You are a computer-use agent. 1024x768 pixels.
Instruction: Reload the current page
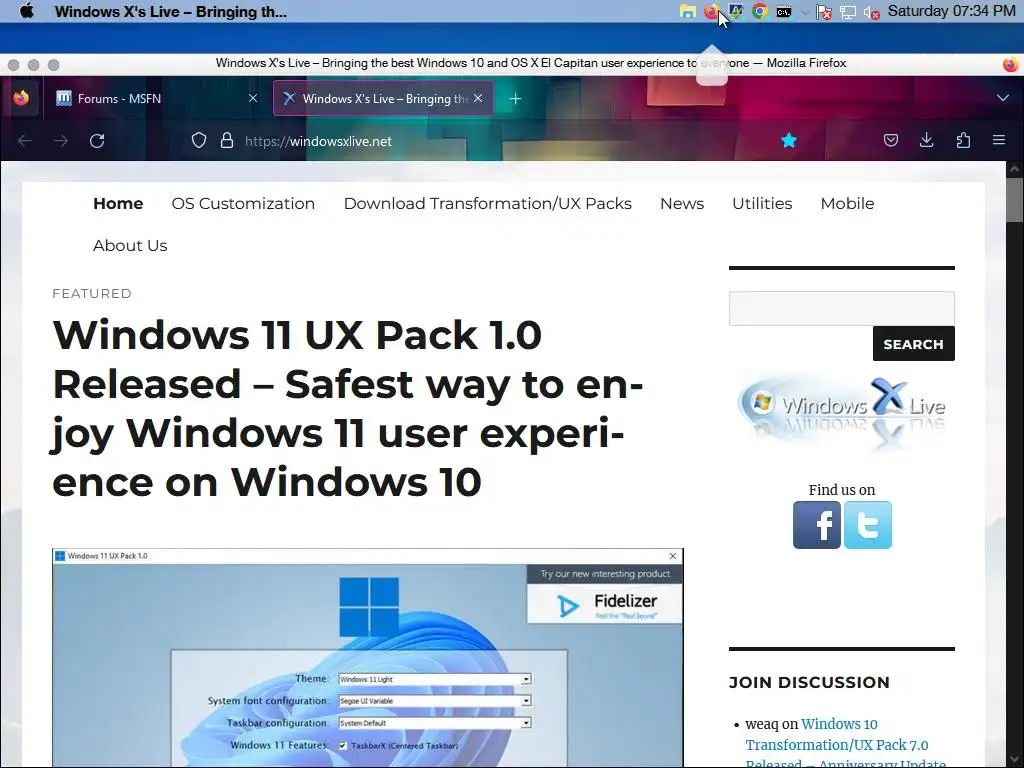coord(97,140)
